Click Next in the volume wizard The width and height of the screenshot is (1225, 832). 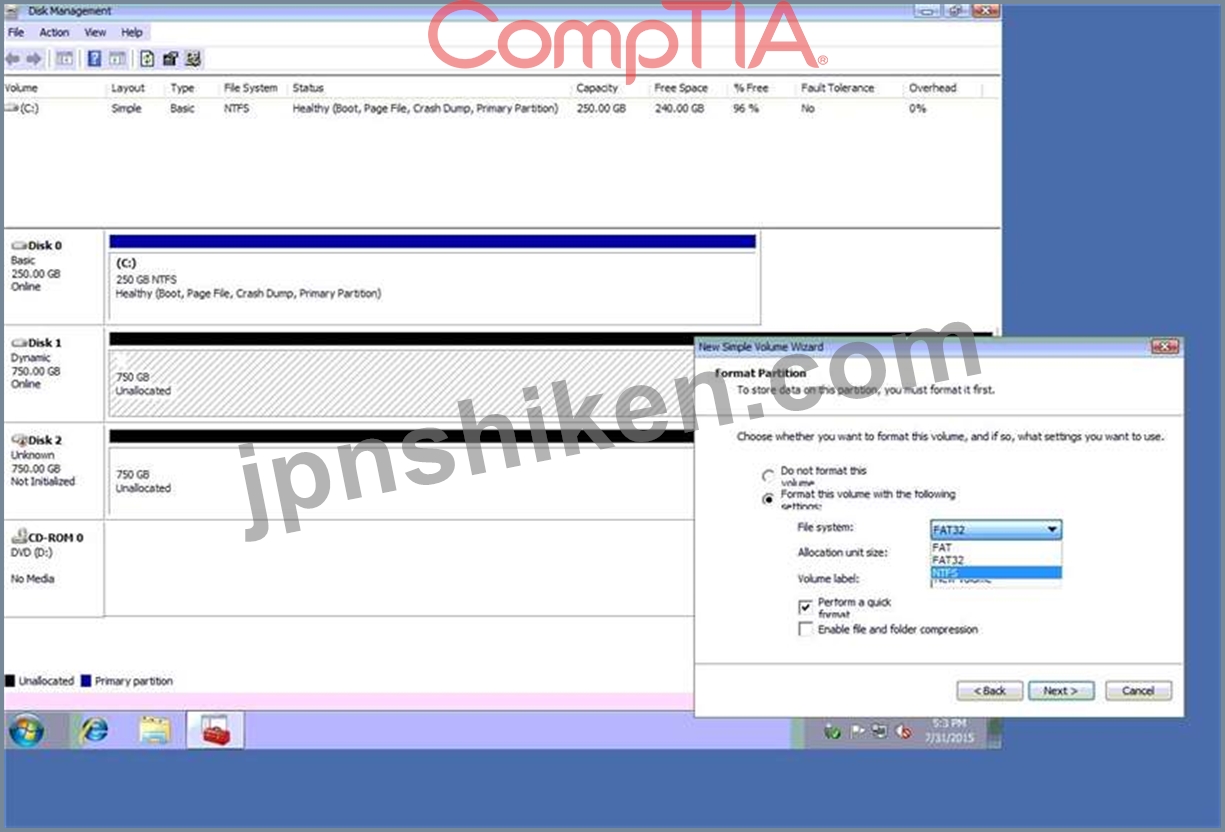tap(1061, 691)
